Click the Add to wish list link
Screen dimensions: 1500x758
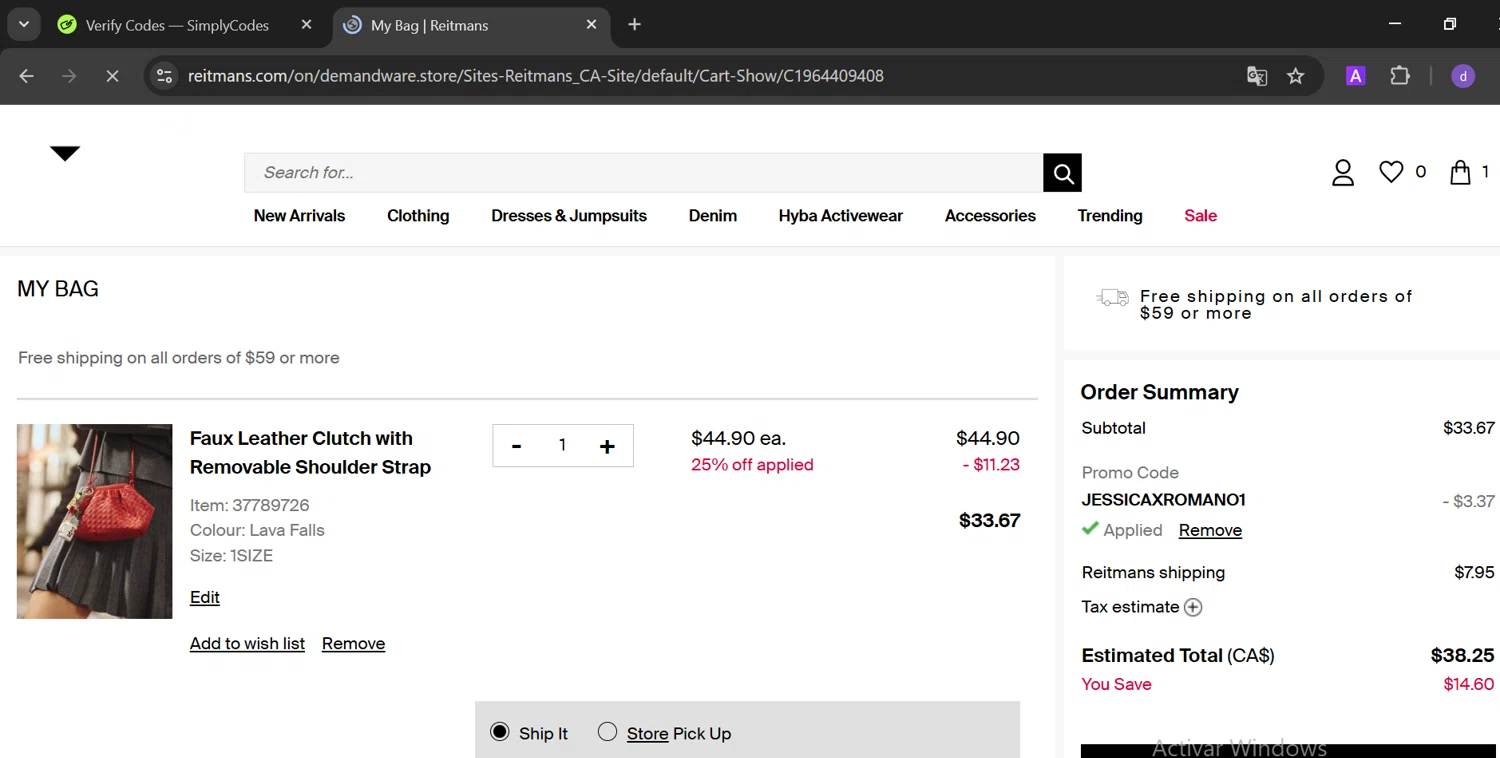coord(247,644)
